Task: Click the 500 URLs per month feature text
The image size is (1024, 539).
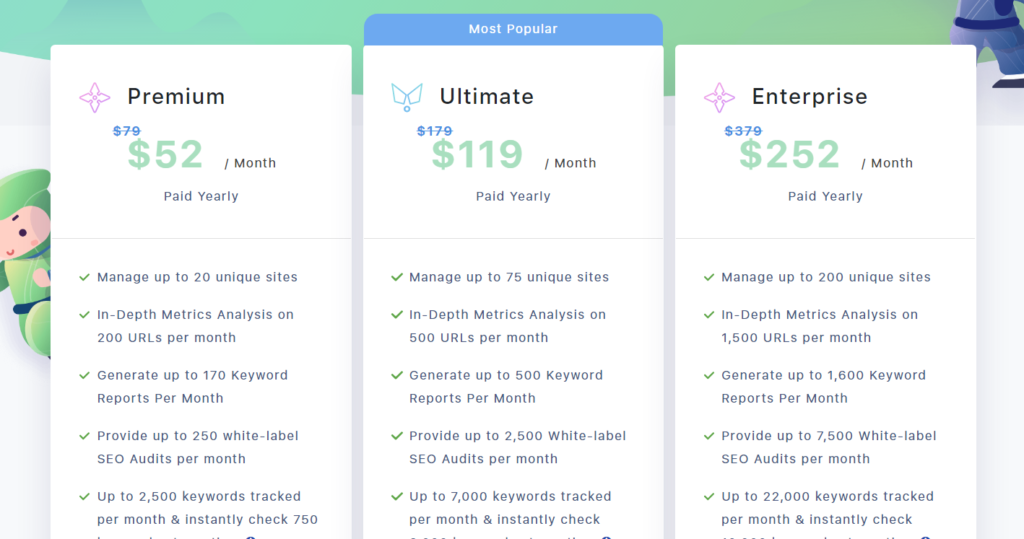Action: [x=479, y=338]
